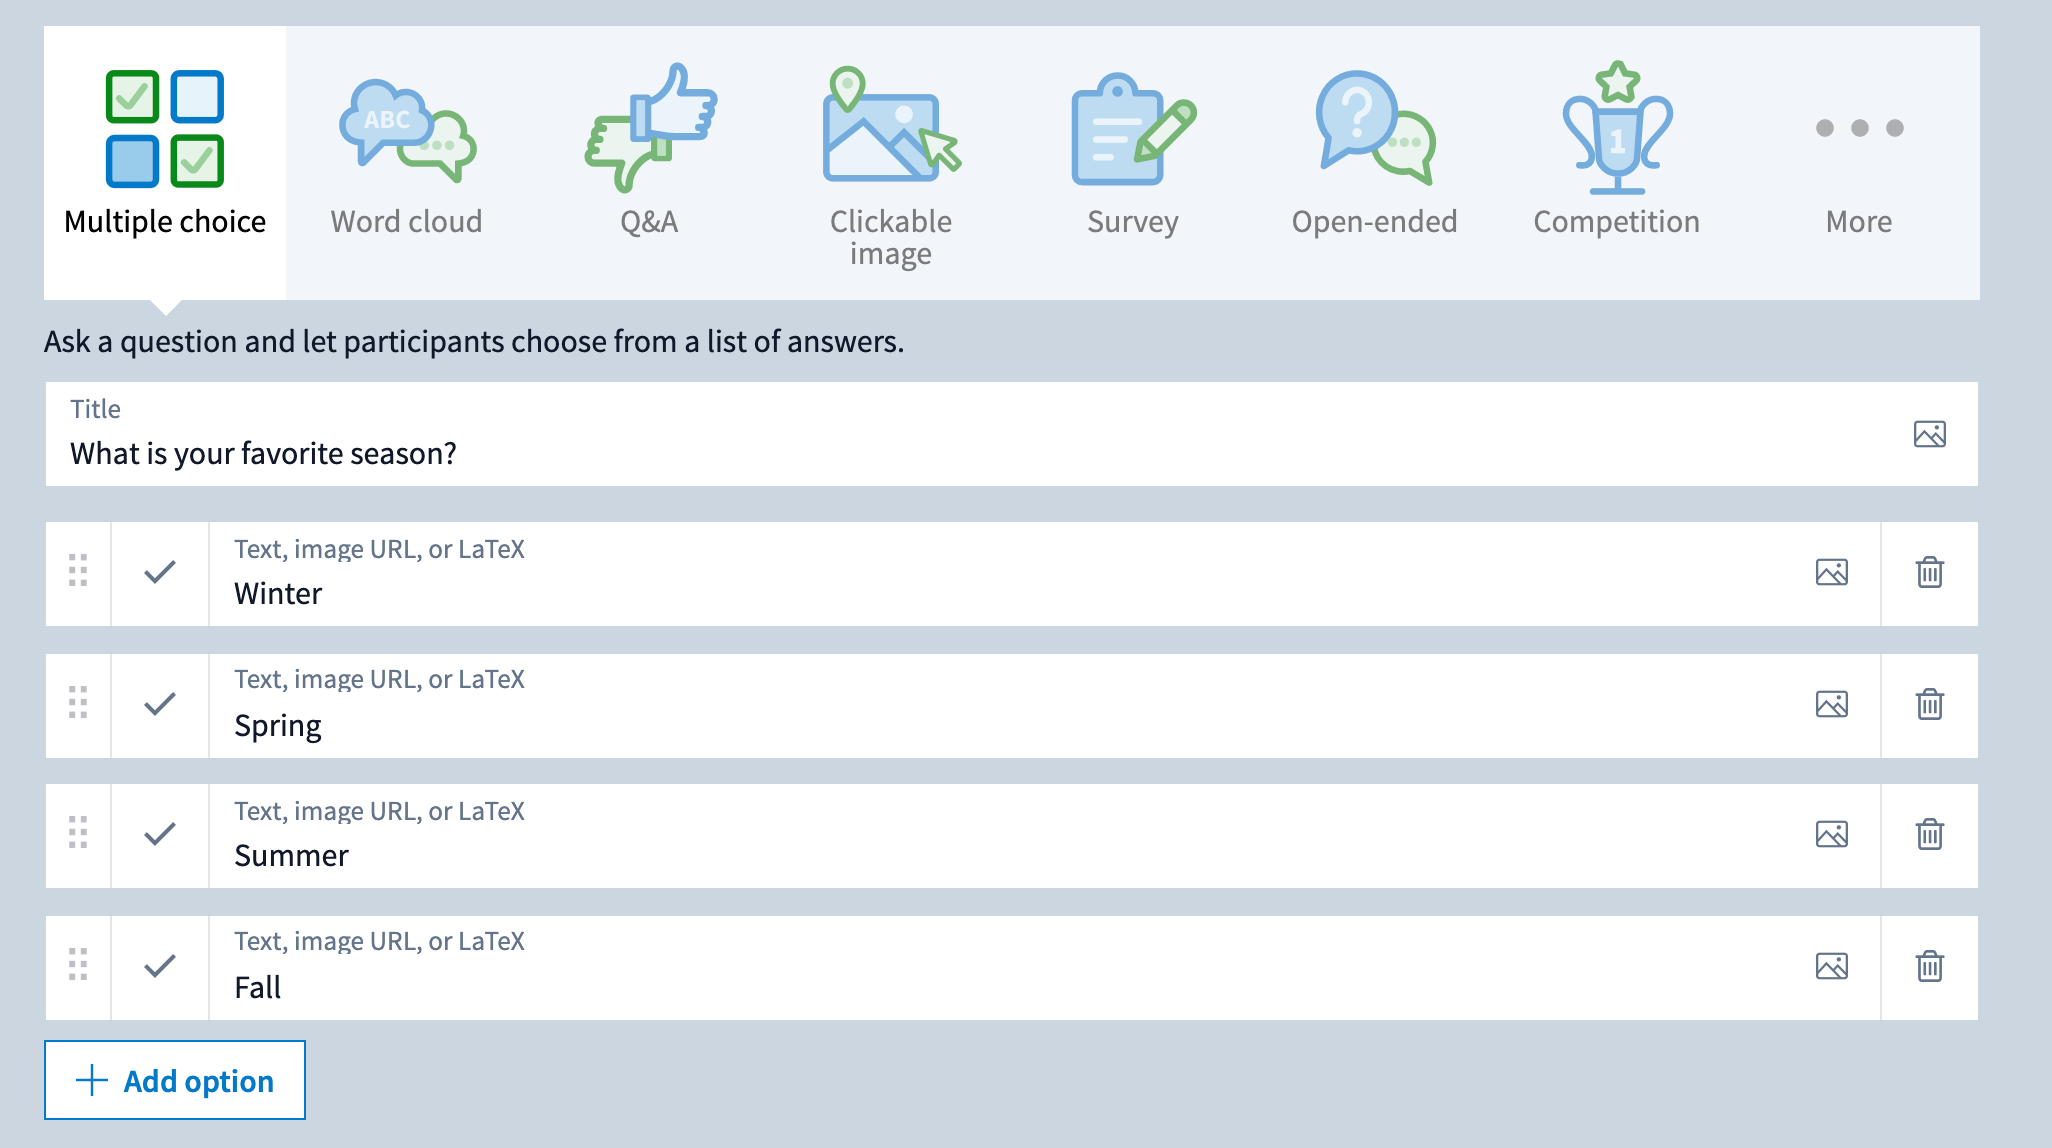Add an image to the Title field
Screen dimensions: 2052x1148
pyautogui.click(x=1929, y=434)
